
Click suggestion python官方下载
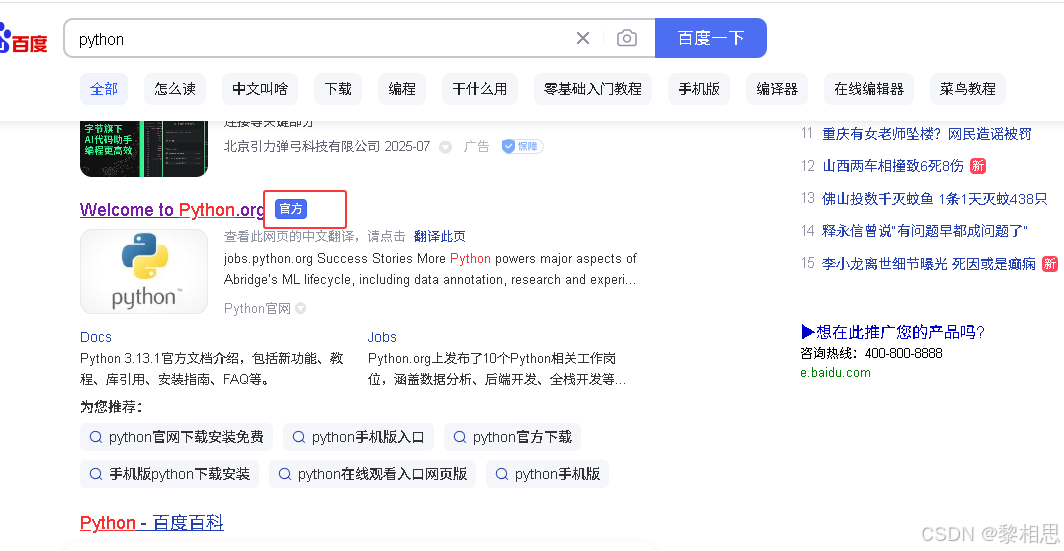(512, 437)
